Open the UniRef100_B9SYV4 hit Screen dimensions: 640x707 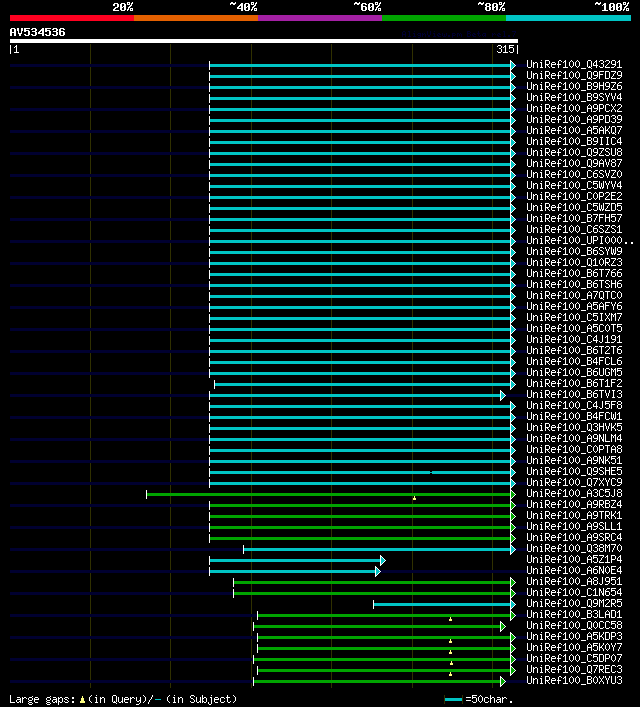(x=574, y=97)
